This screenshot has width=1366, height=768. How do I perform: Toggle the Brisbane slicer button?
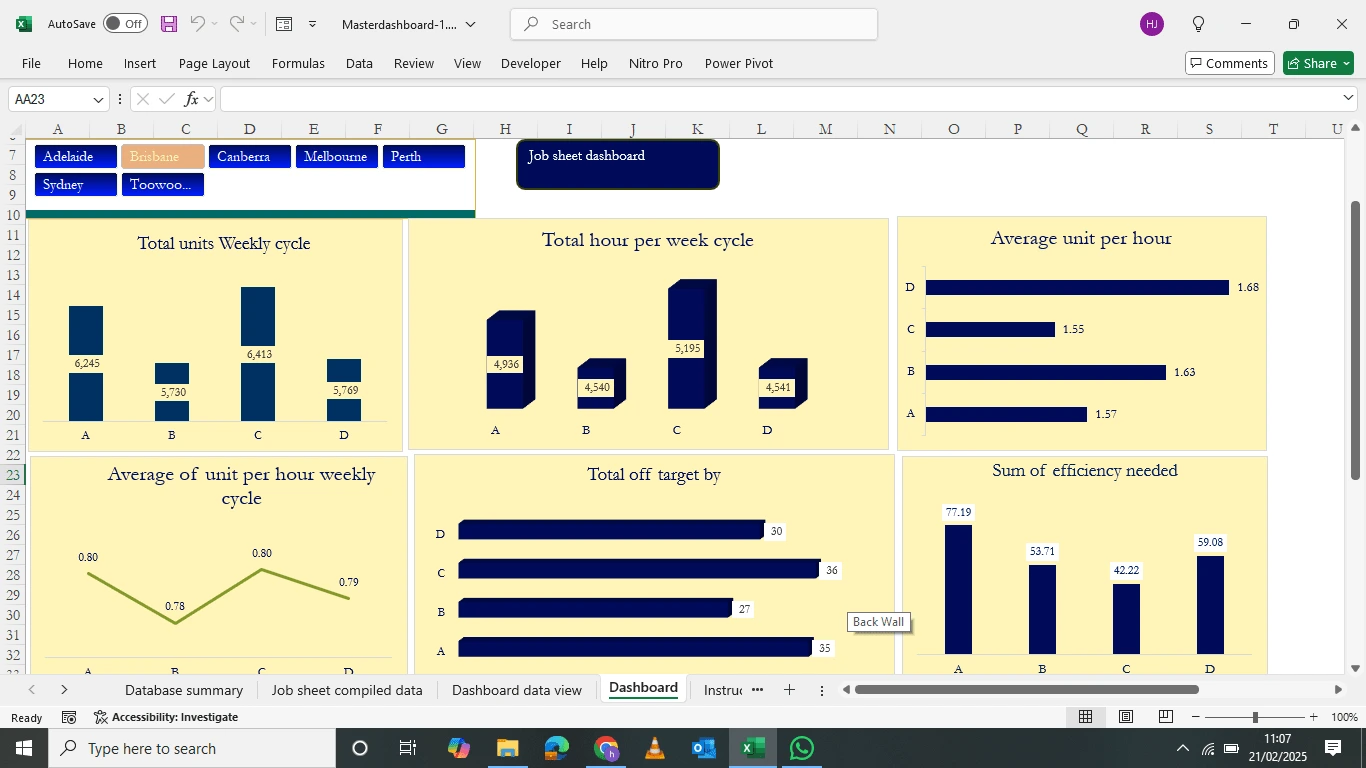click(x=163, y=157)
